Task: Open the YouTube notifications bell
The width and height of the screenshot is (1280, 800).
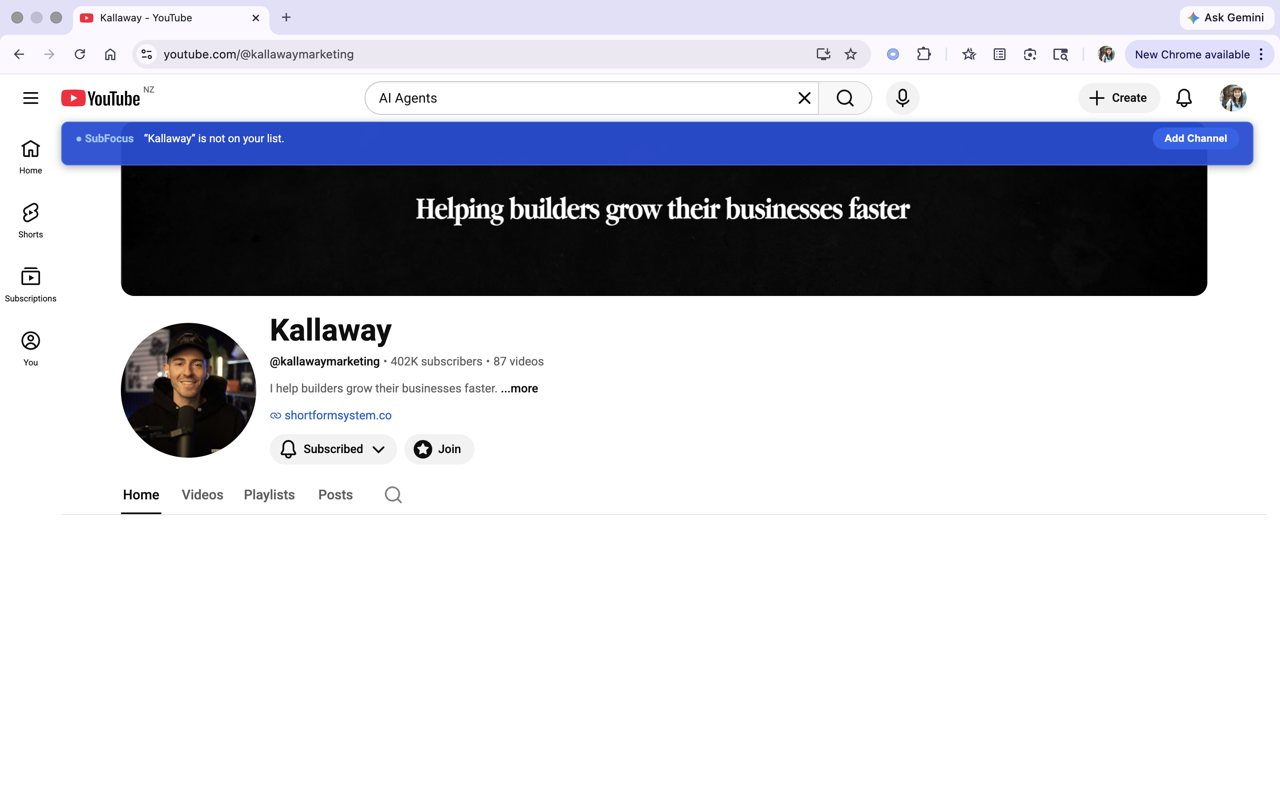Action: point(1184,98)
